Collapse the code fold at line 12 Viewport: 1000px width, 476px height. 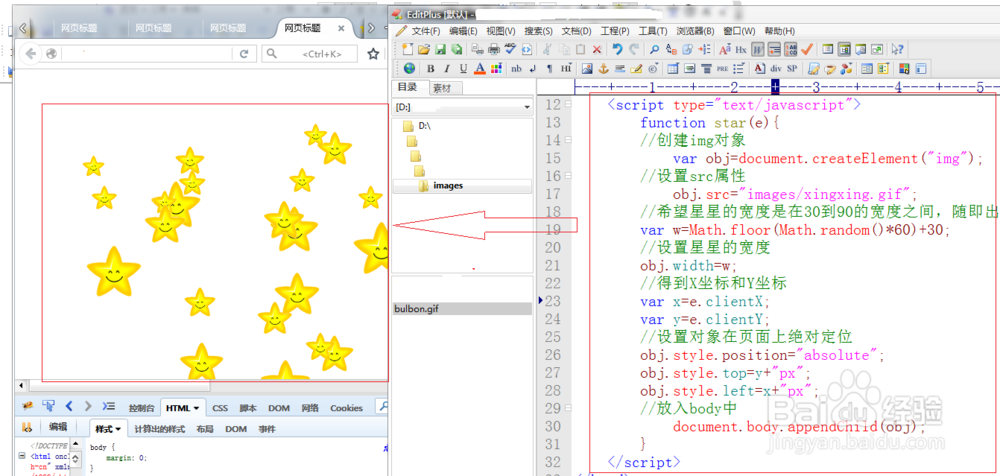pyautogui.click(x=567, y=105)
